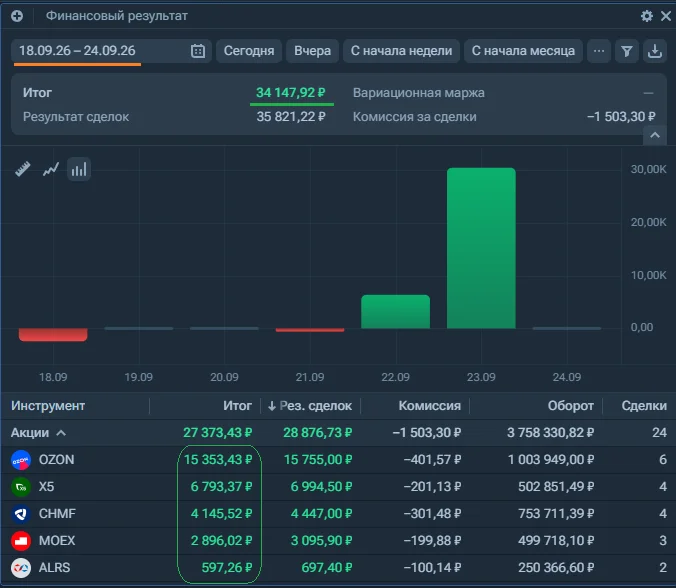Click the Вариационная маржа label

(x=419, y=93)
